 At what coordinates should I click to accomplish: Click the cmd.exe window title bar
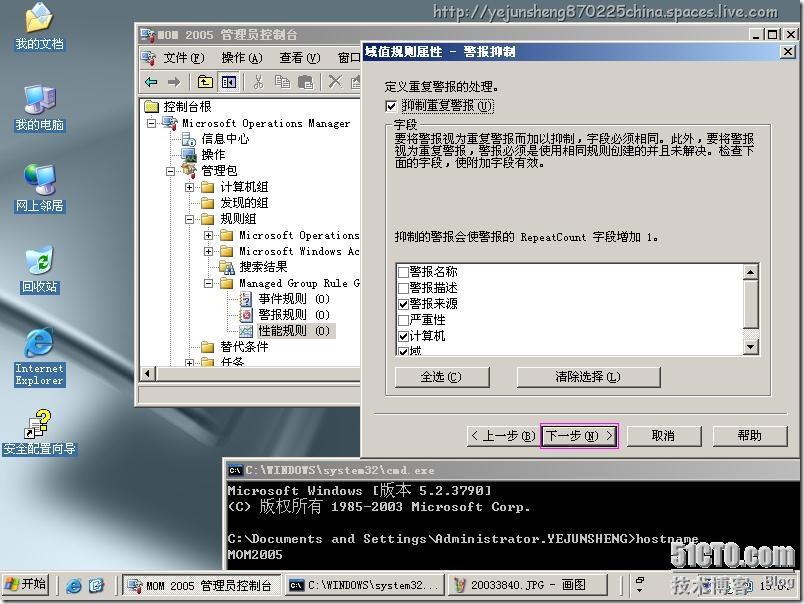(513, 470)
